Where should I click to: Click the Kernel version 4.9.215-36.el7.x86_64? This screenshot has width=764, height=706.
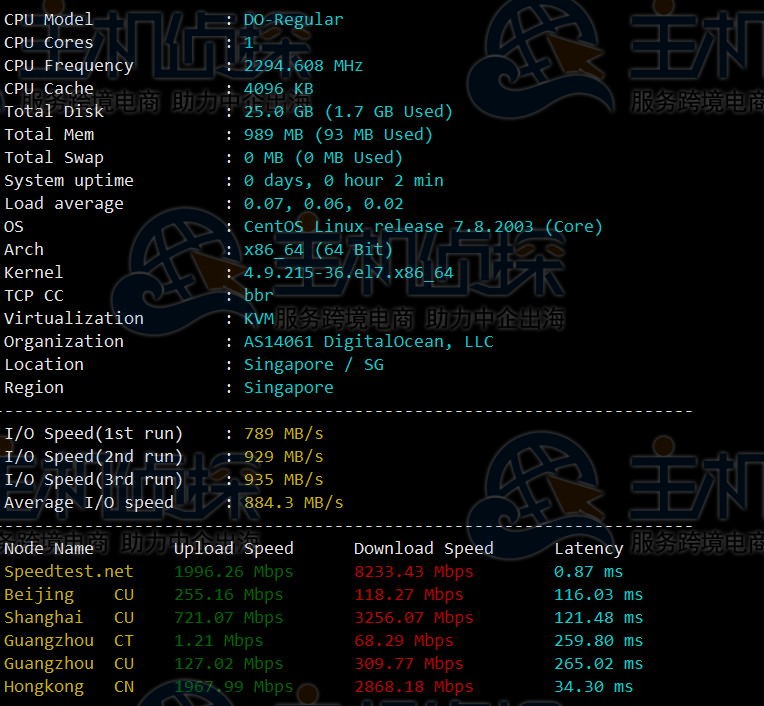point(348,273)
